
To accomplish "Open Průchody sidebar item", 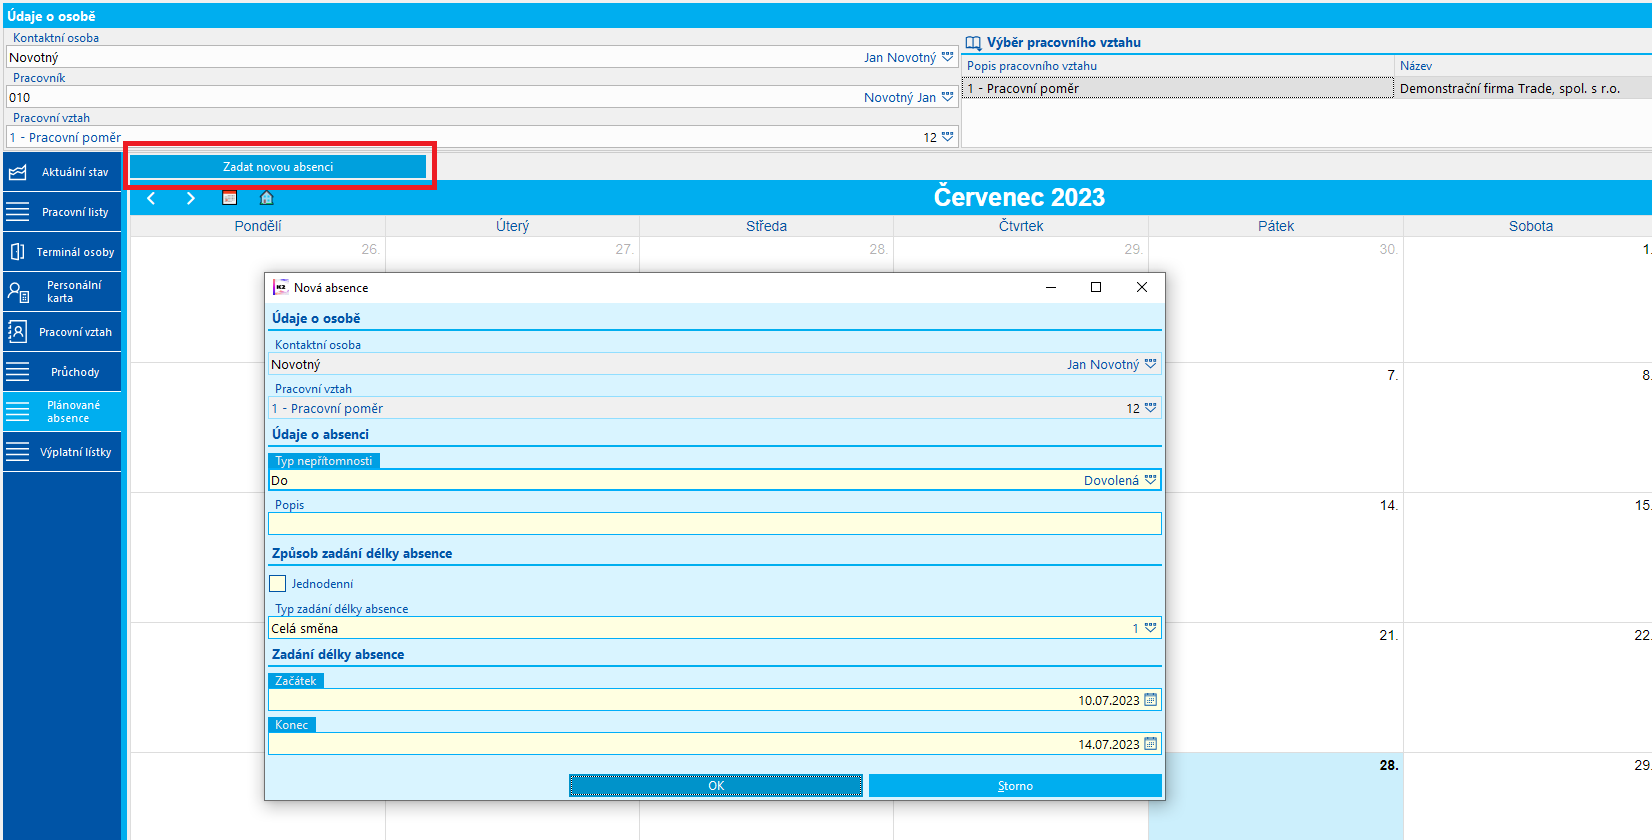I will click(x=62, y=372).
